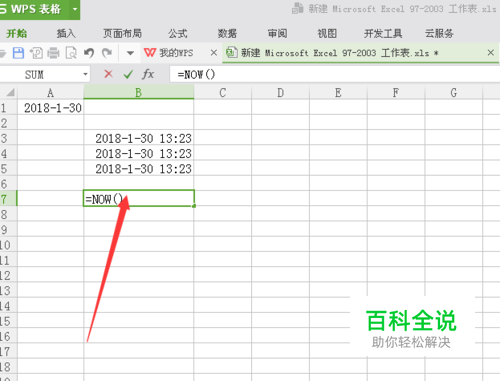Click cell A1 containing 2018-1-30
The width and height of the screenshot is (500, 381).
click(50, 108)
